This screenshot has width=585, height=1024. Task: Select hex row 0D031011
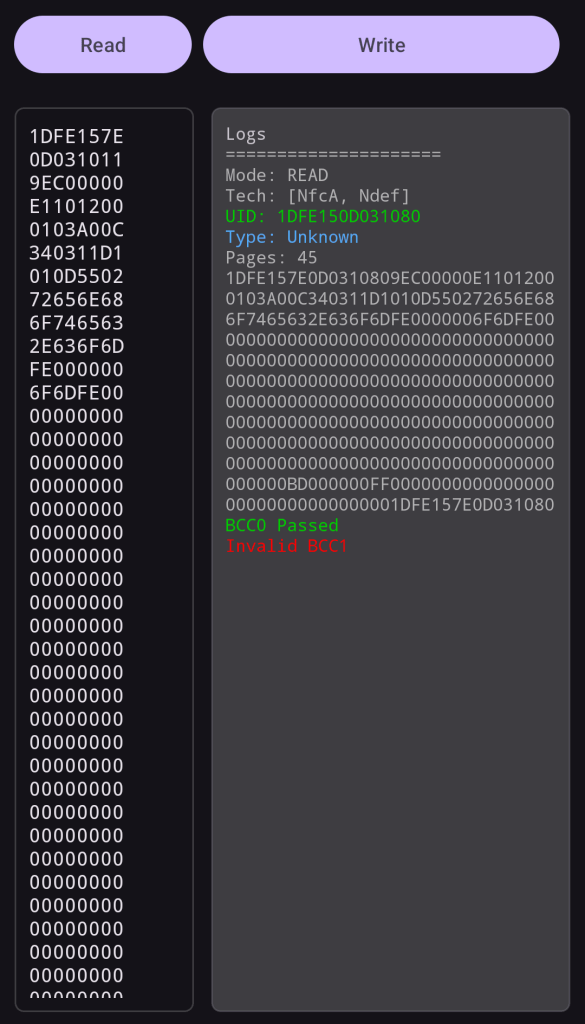[x=76, y=160]
